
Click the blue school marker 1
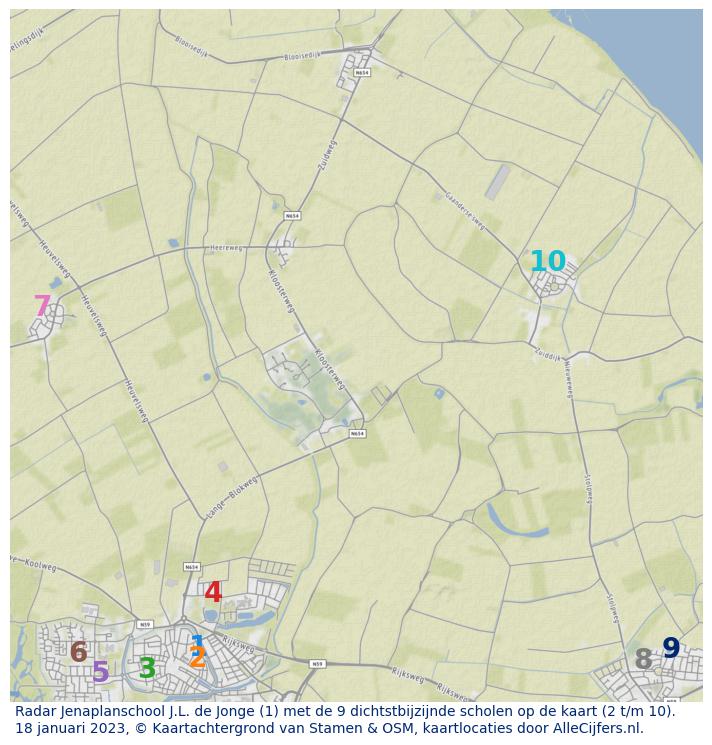(197, 643)
